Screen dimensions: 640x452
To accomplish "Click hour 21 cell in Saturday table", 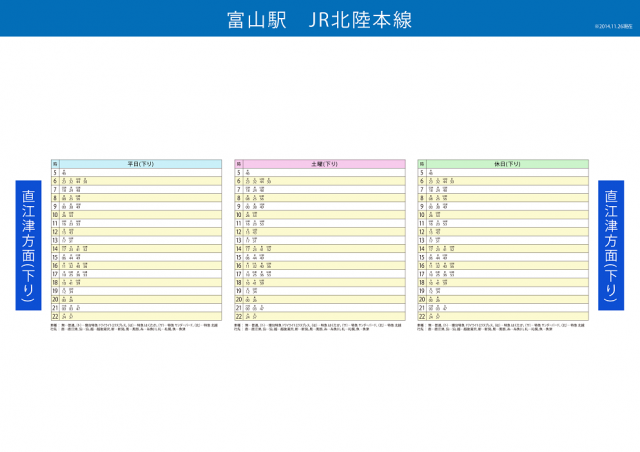I will click(x=239, y=308).
